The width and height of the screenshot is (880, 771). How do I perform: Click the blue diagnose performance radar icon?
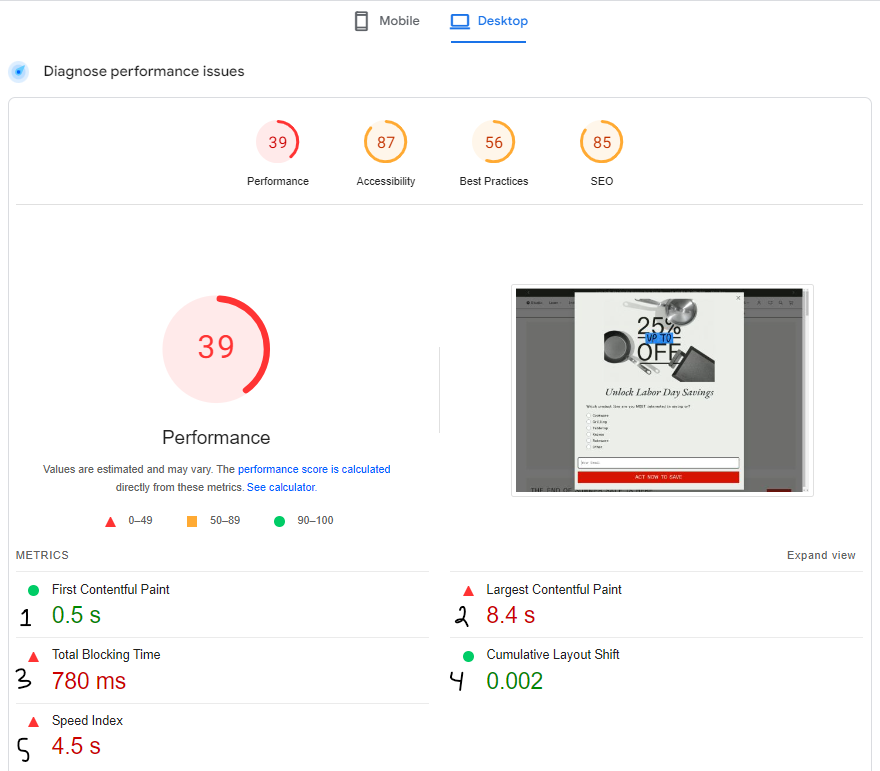point(19,72)
